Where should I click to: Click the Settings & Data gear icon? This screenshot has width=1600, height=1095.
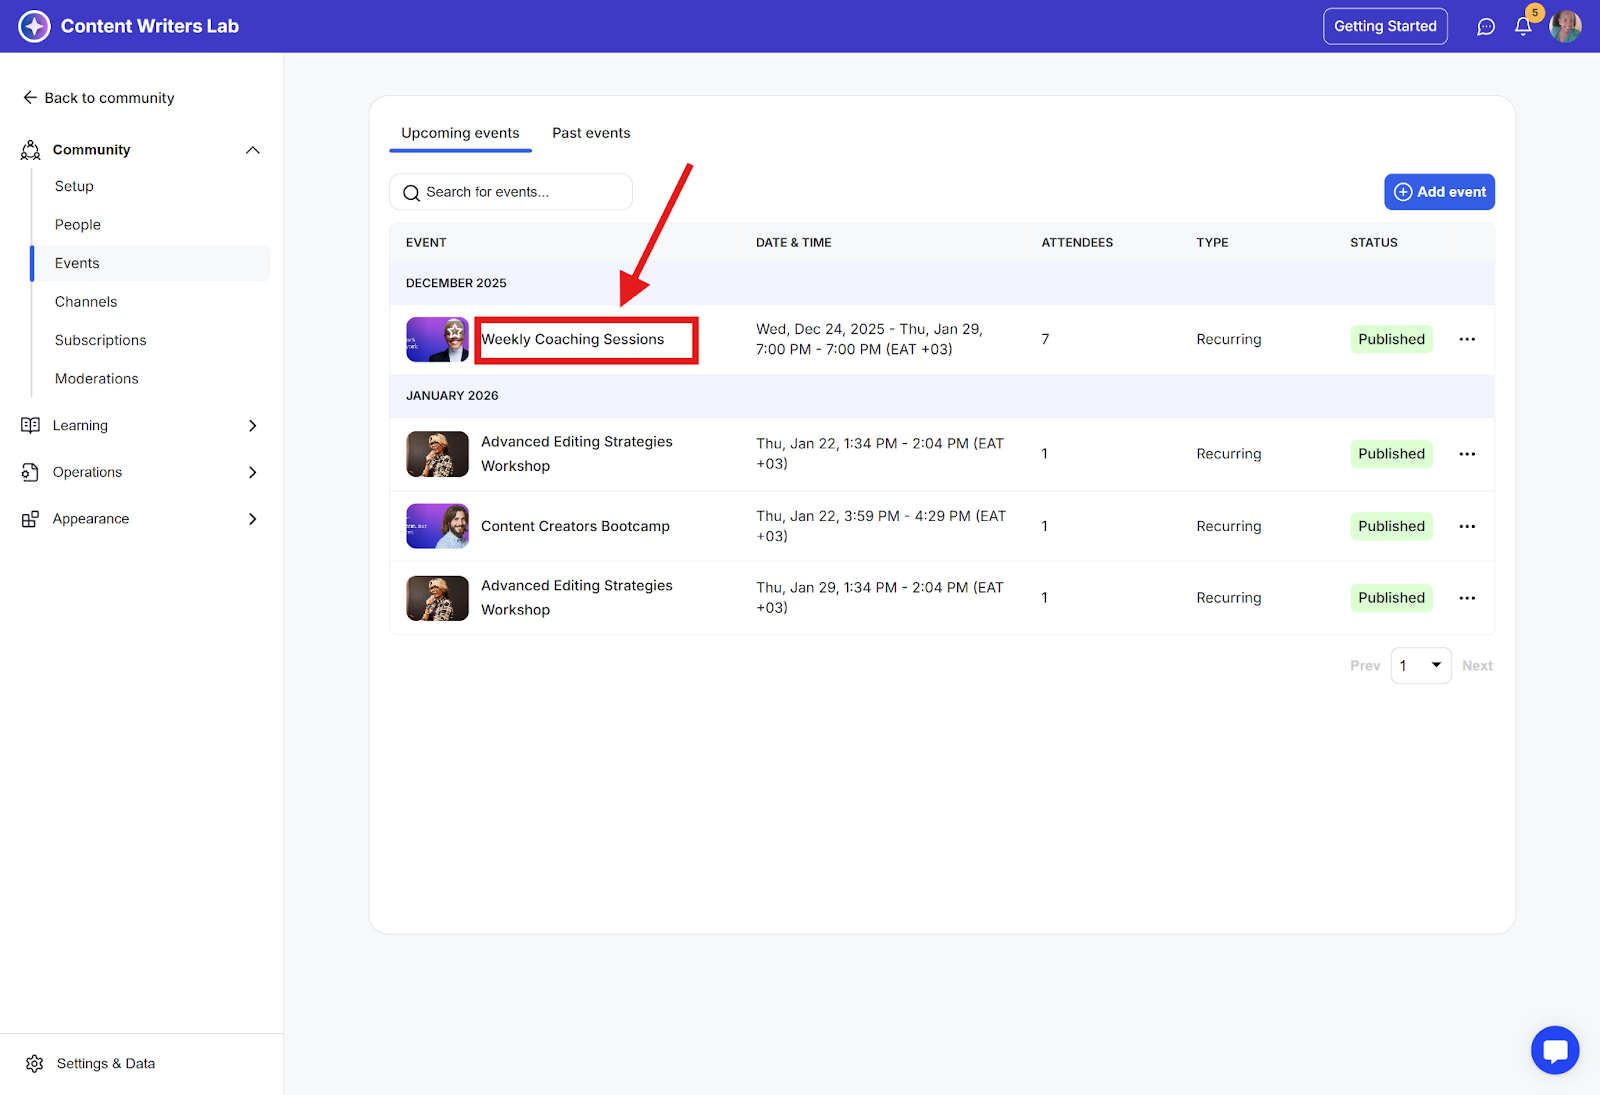click(35, 1063)
